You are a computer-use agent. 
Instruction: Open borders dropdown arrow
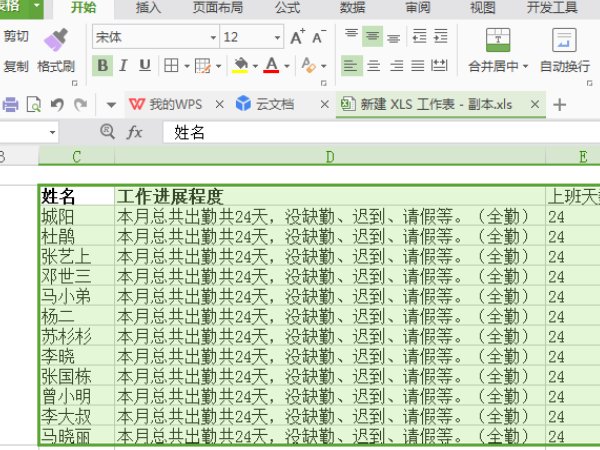[187, 66]
